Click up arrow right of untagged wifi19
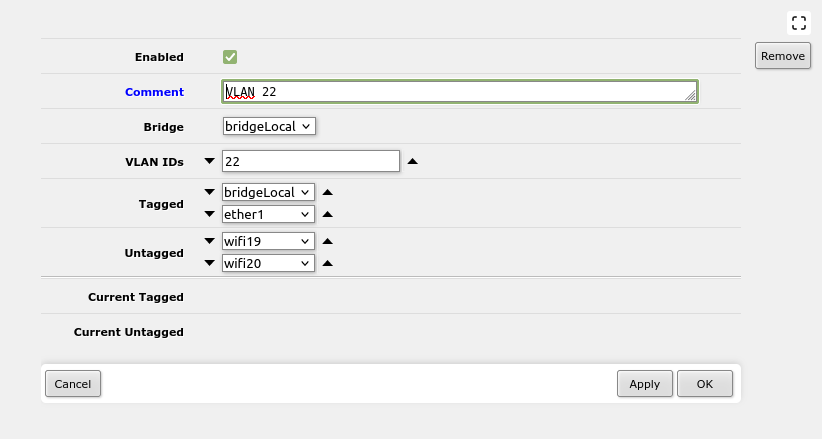 point(328,241)
